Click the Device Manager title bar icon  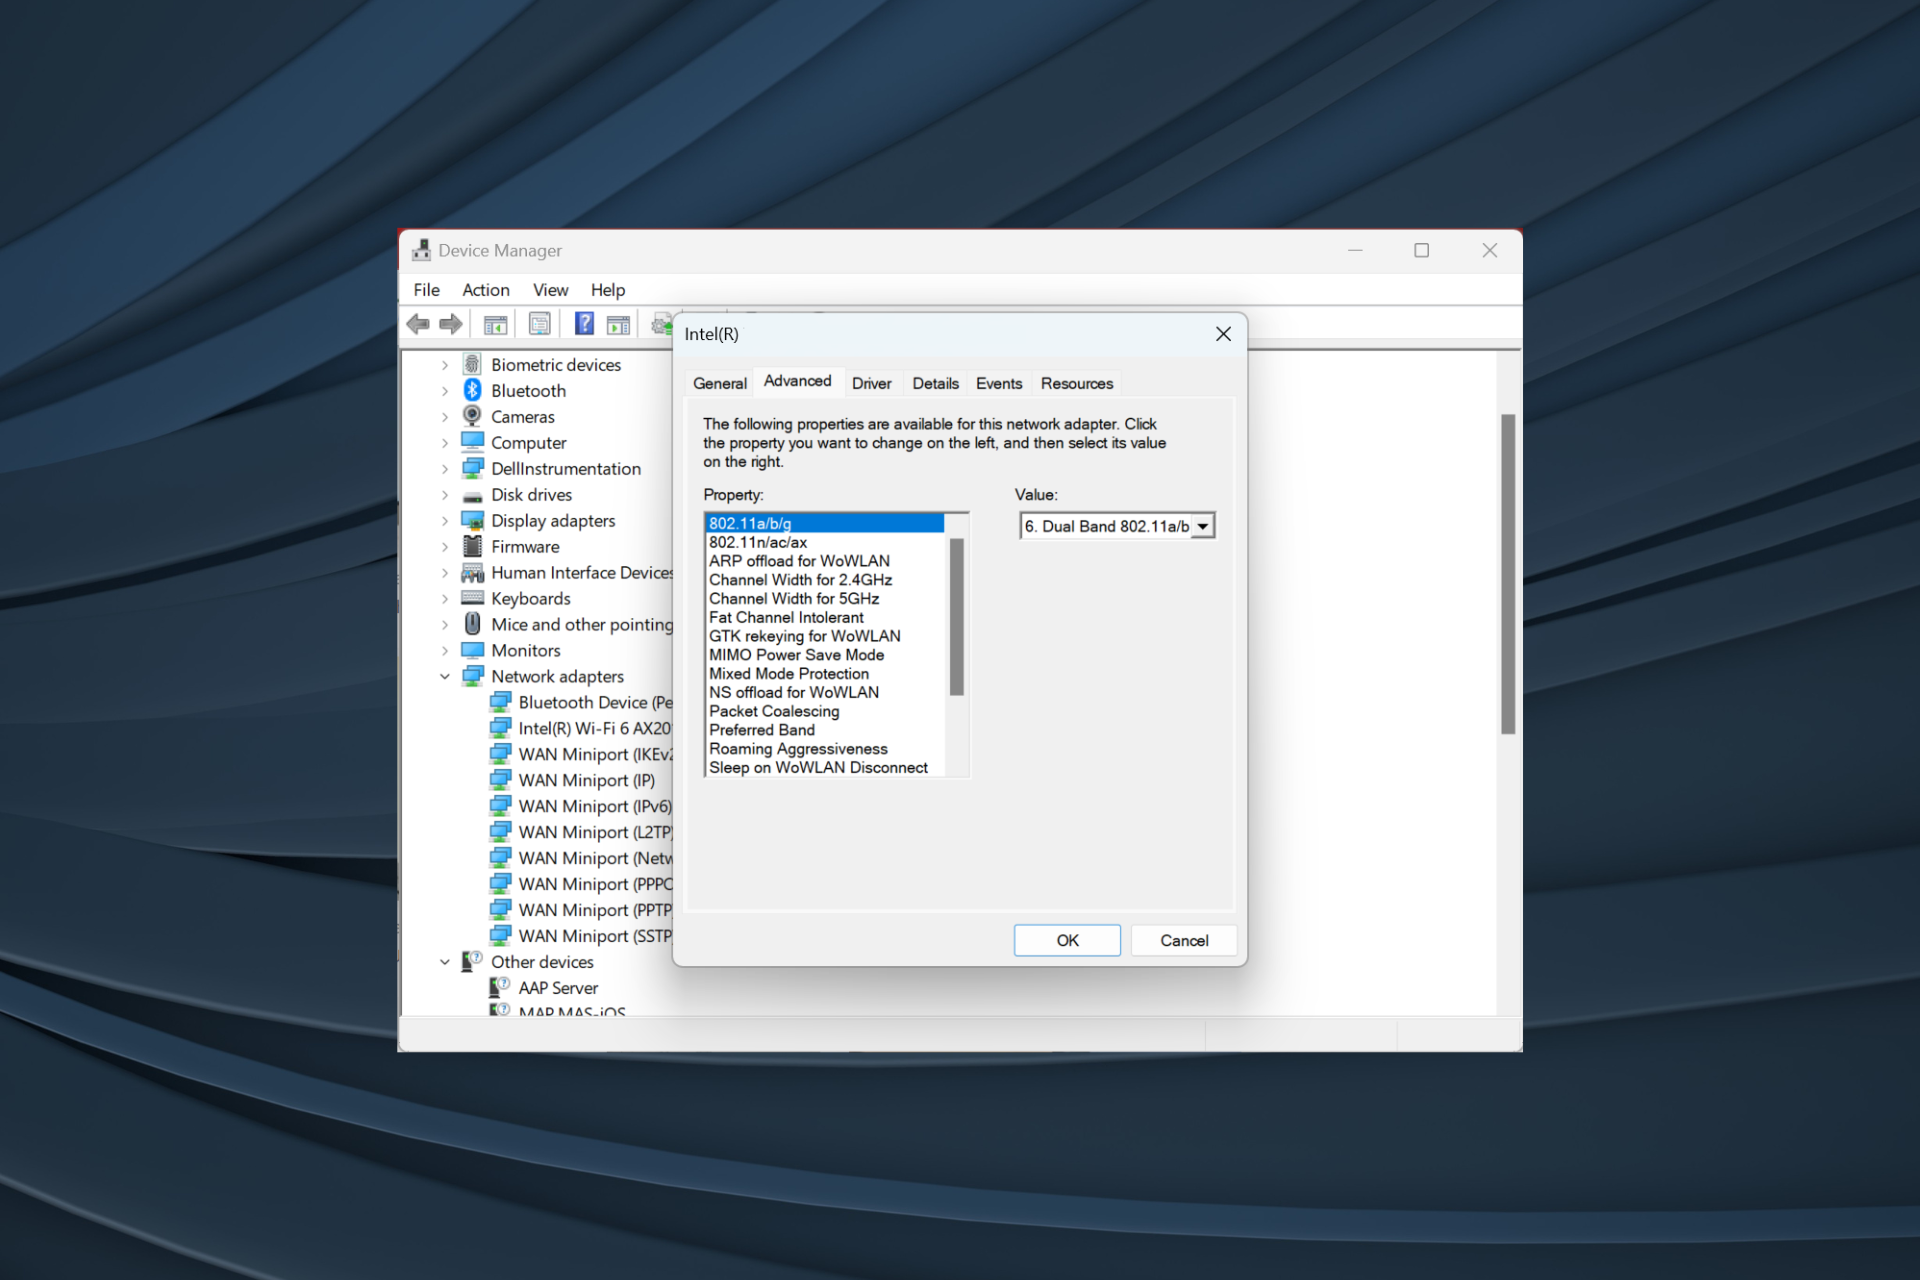pos(421,250)
